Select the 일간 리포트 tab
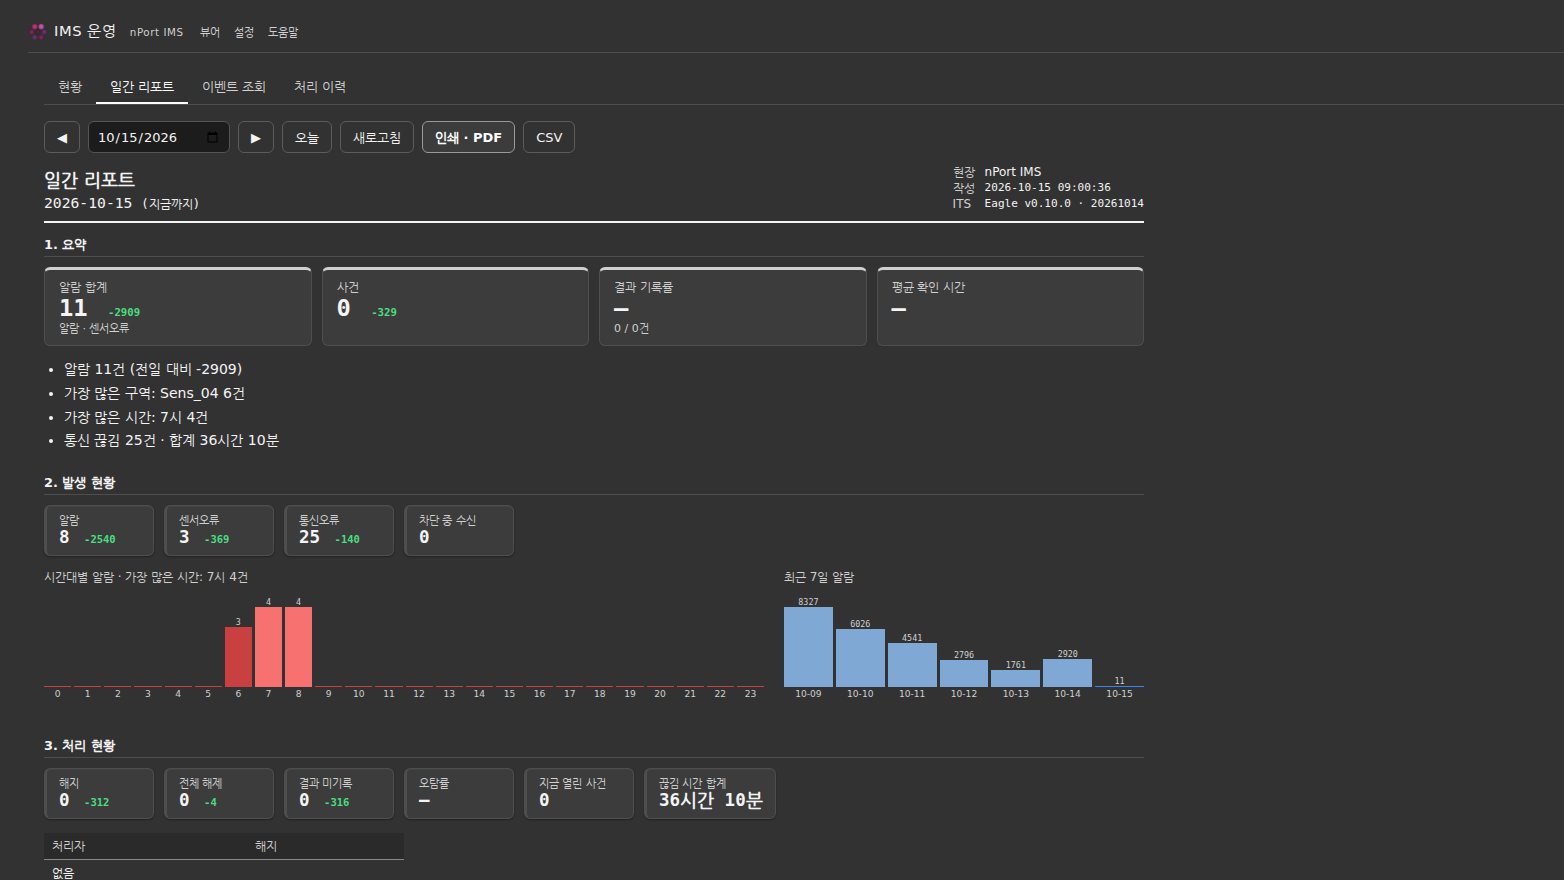The height and width of the screenshot is (880, 1564). click(x=142, y=87)
